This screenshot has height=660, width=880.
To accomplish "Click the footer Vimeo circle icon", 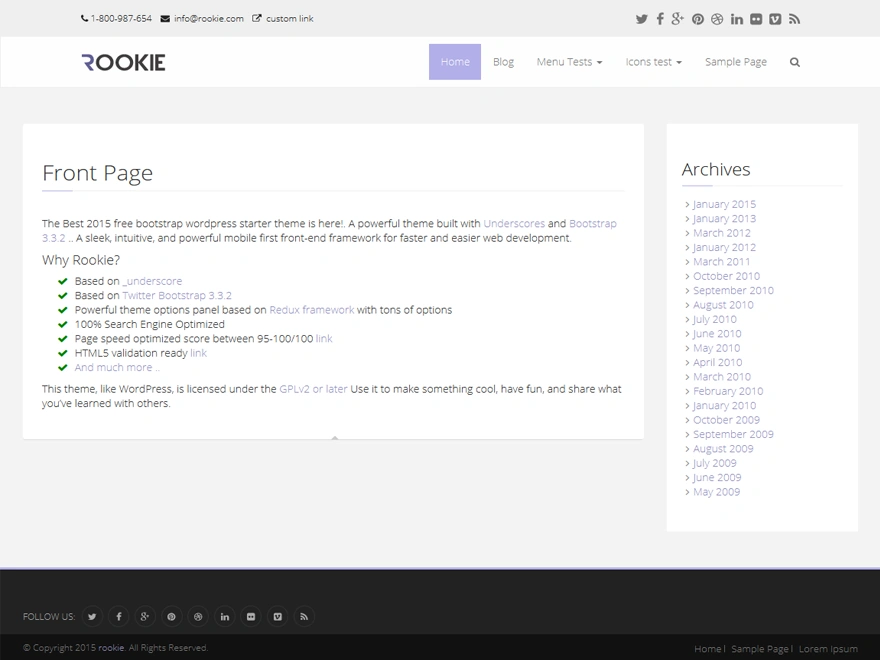I will [x=277, y=617].
